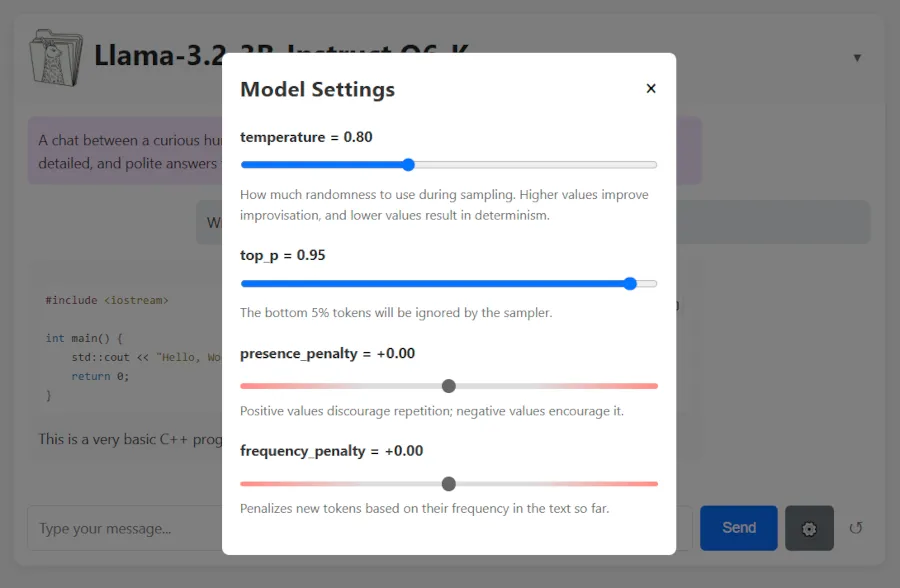This screenshot has width=900, height=588.
Task: Select the temperature = 0.80 label
Action: (x=305, y=137)
